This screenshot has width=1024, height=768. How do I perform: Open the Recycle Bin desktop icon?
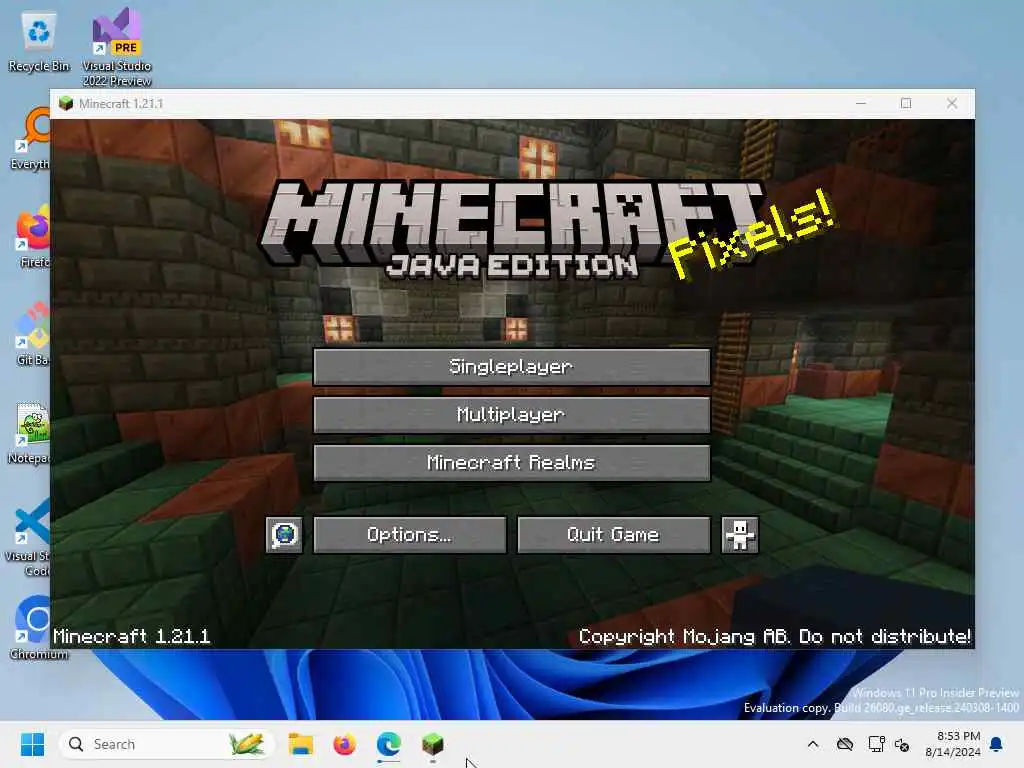(x=39, y=41)
